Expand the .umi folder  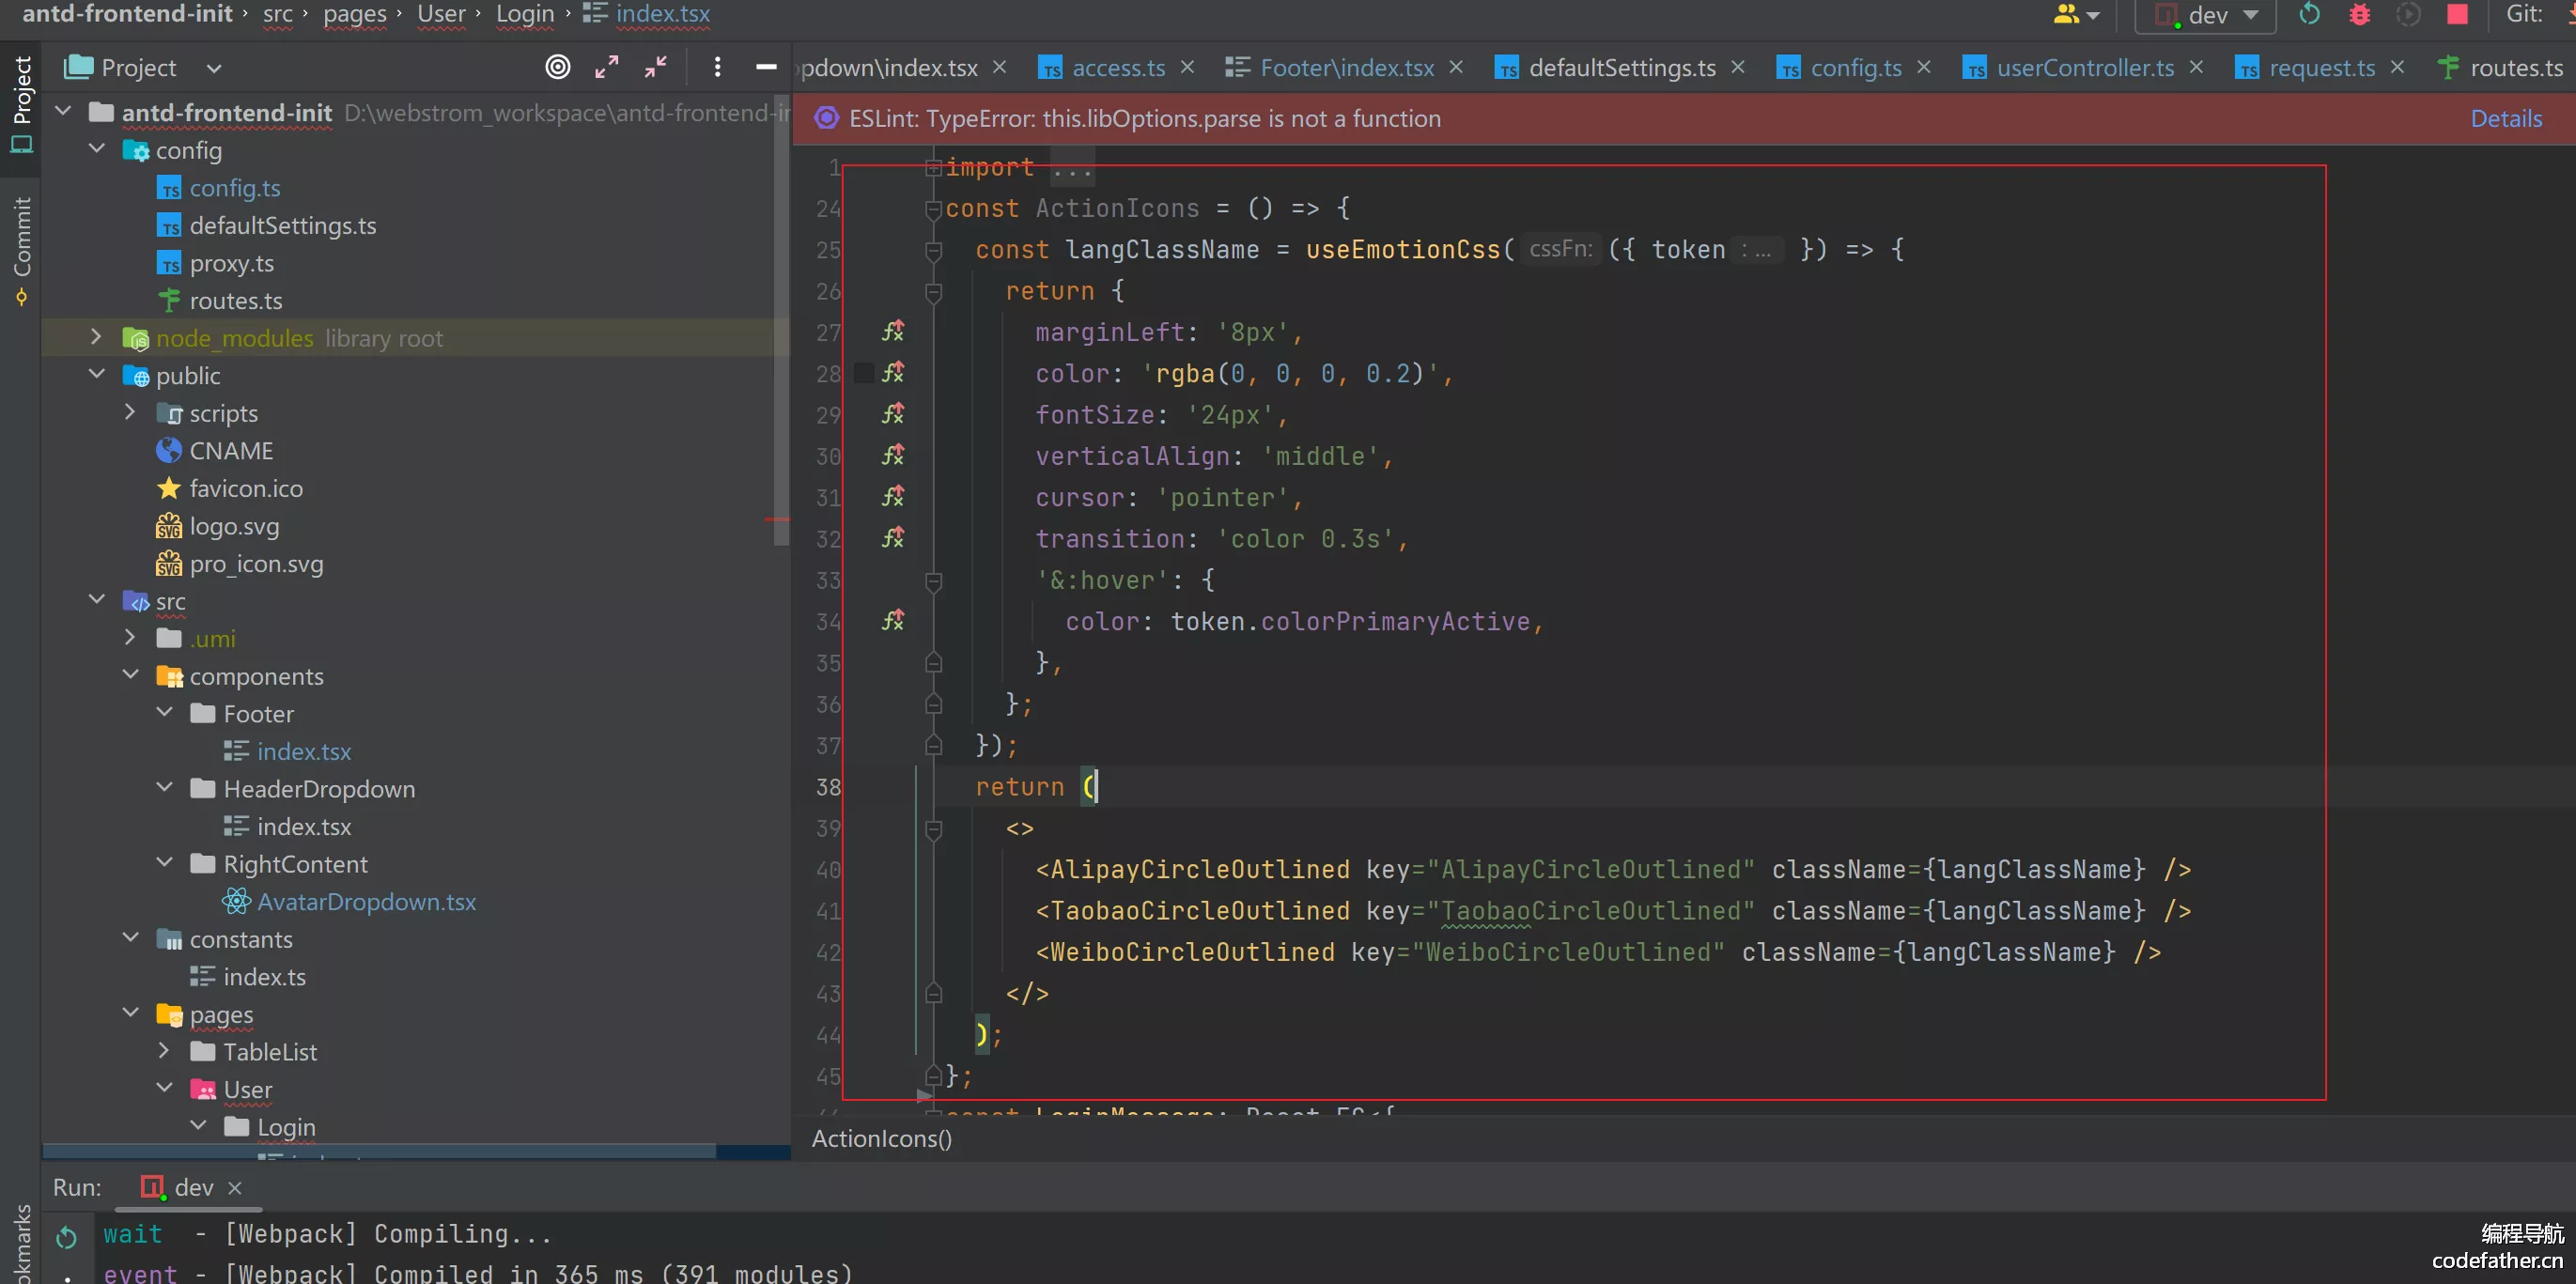pos(130,637)
